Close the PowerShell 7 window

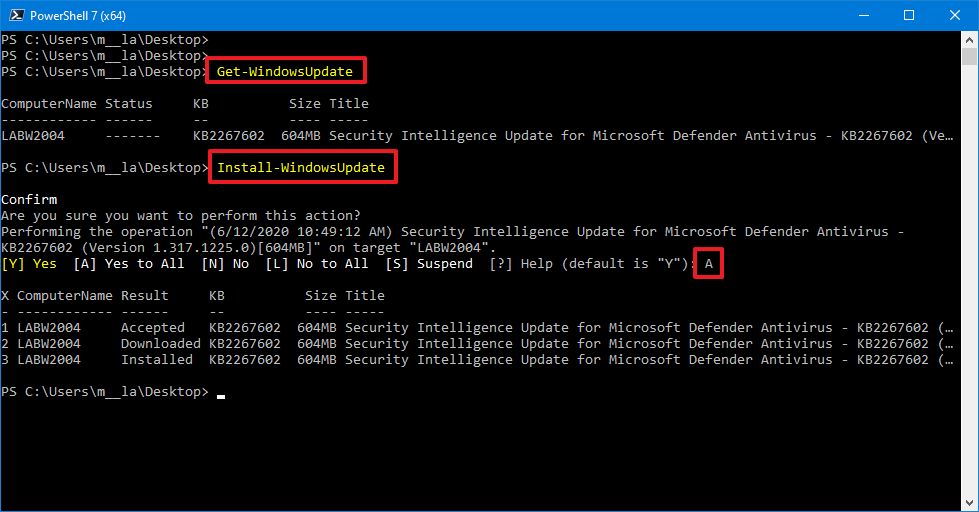point(955,15)
